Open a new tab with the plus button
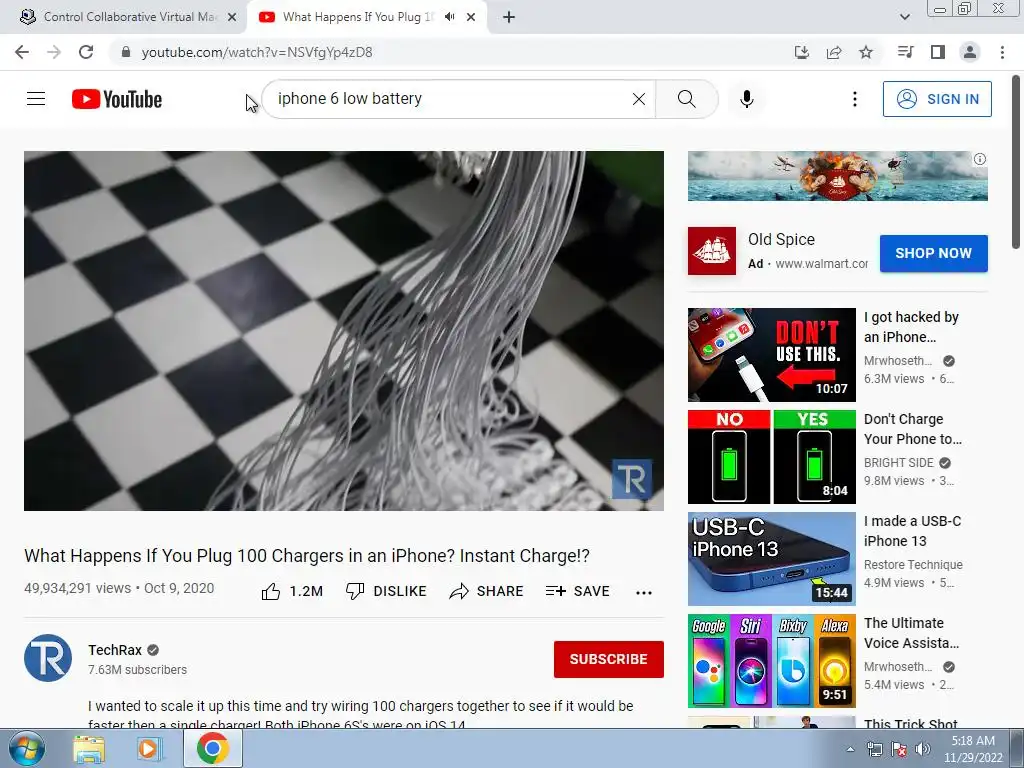This screenshot has height=768, width=1024. (x=509, y=17)
